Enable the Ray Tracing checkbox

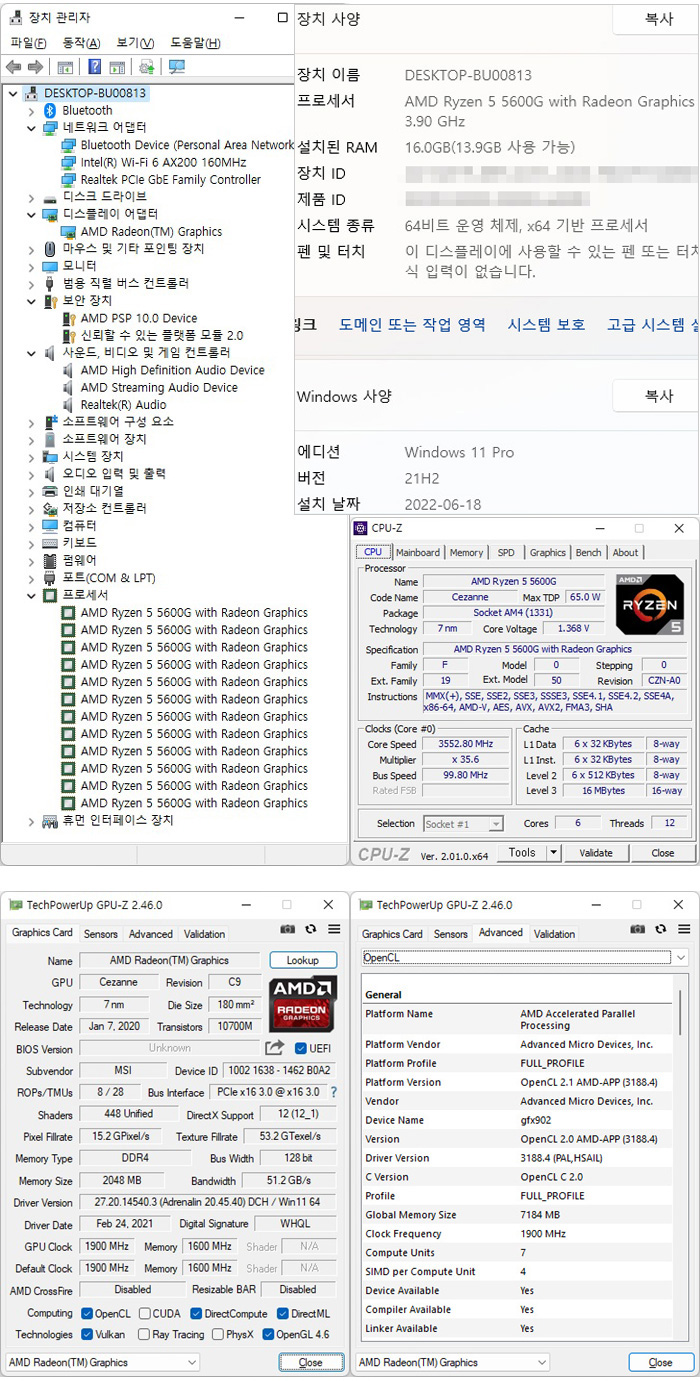(145, 1334)
